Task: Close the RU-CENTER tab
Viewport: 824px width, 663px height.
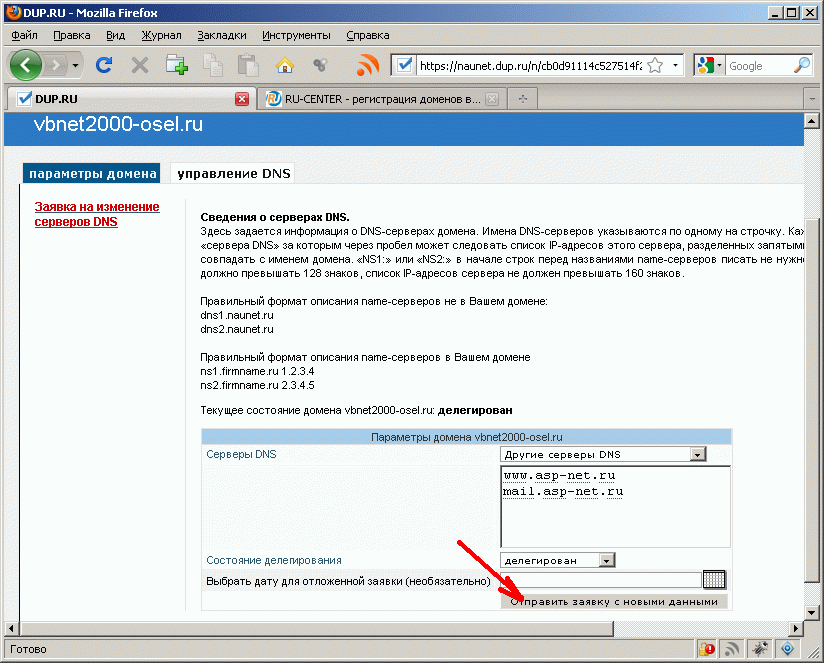Action: pyautogui.click(x=492, y=99)
